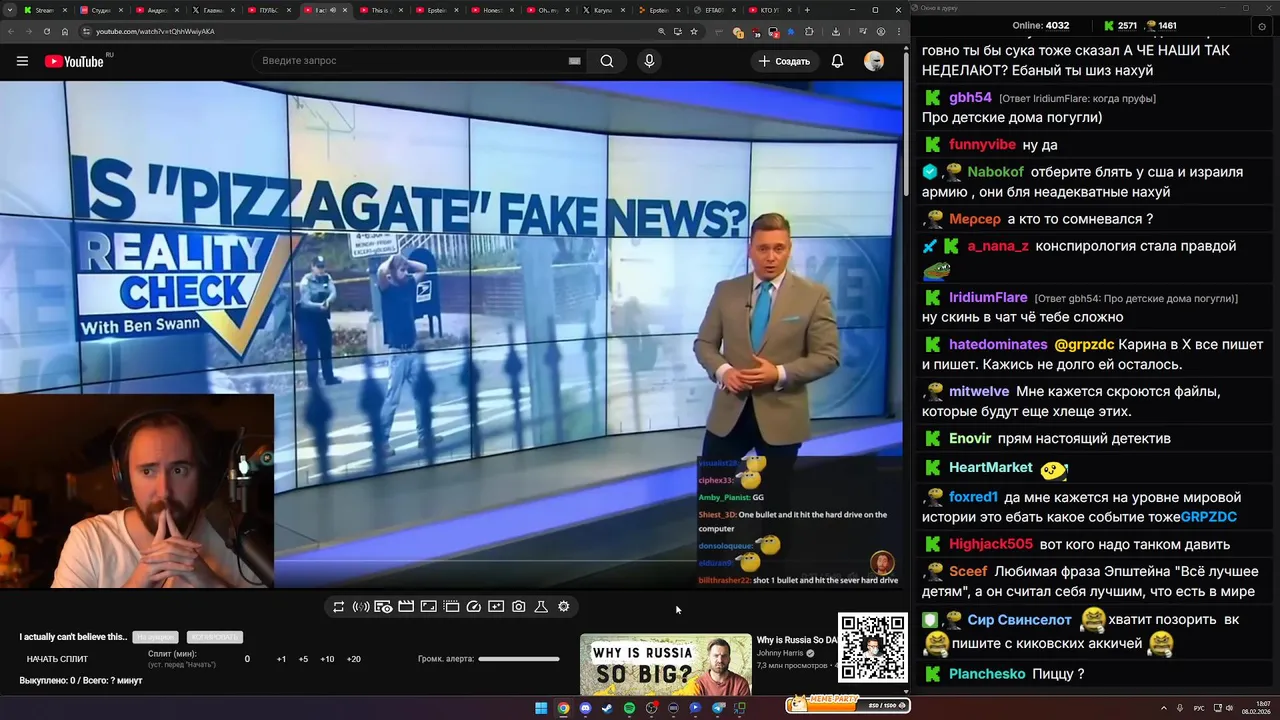
Task: Click the browser home icon
Action: (65, 31)
